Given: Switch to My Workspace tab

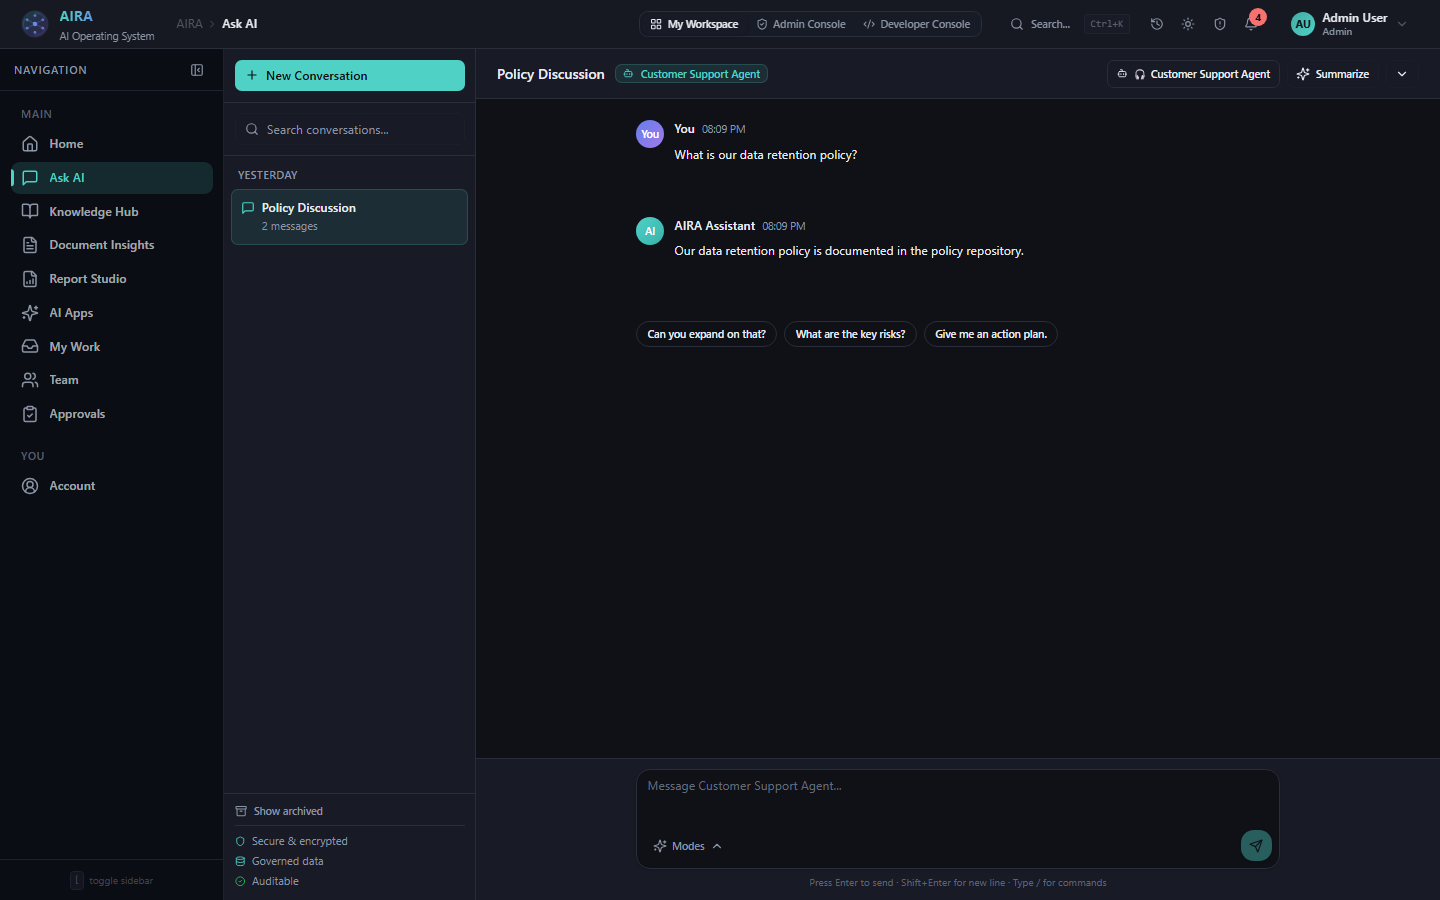Looking at the screenshot, I should pyautogui.click(x=695, y=24).
